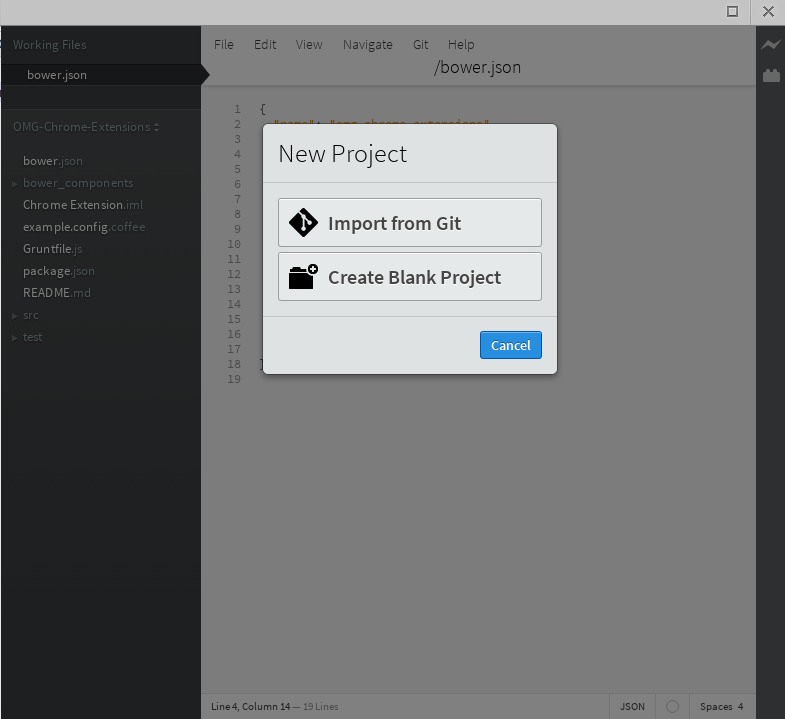Open the Git menu

tap(420, 44)
